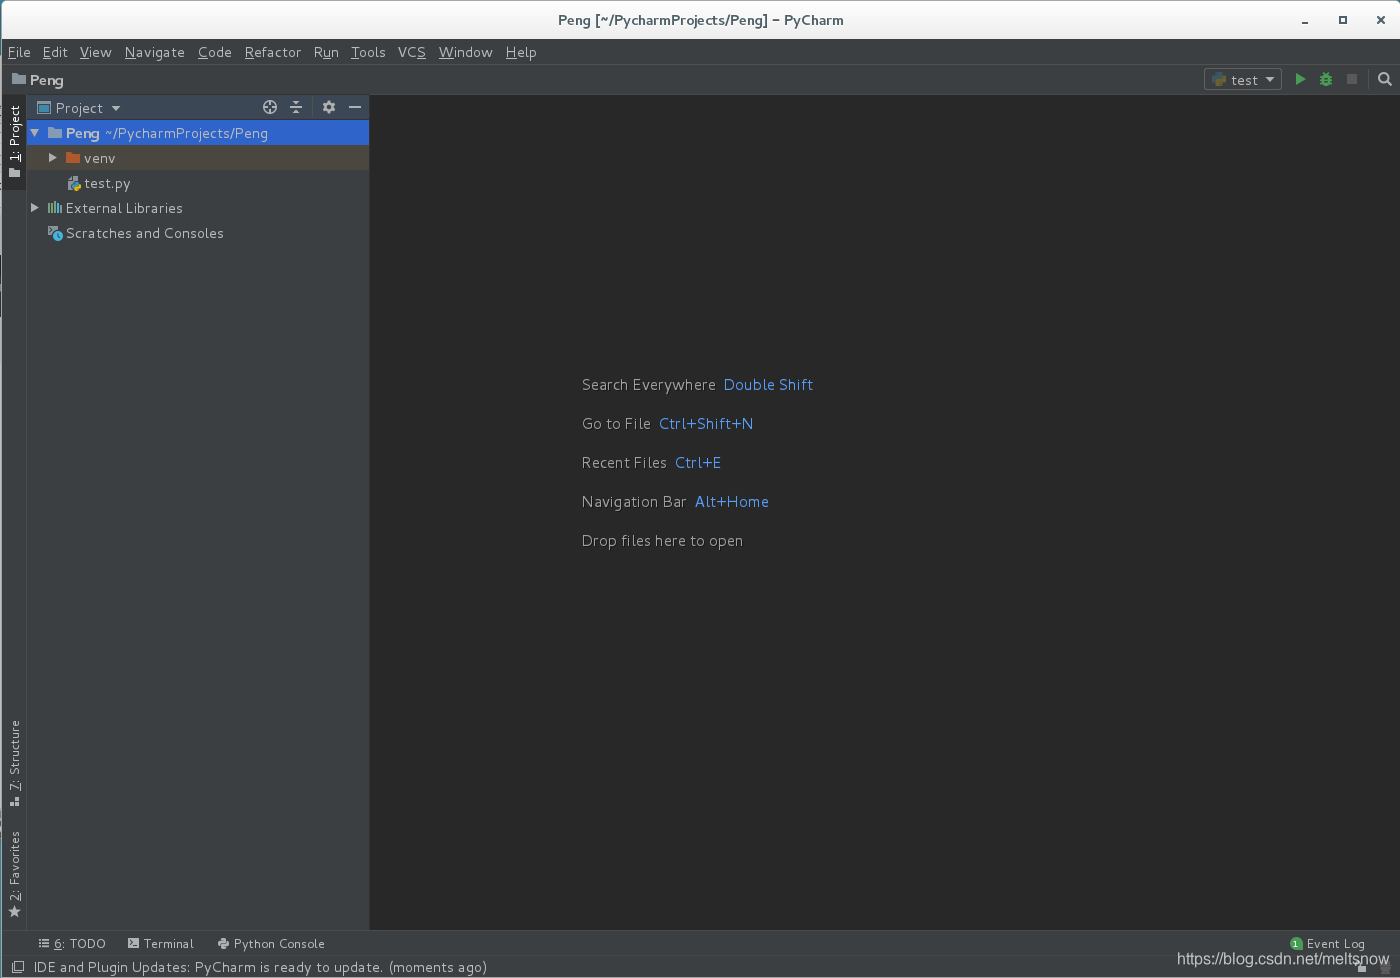Select Scratches and Consoles row
The image size is (1400, 978).
pos(198,233)
